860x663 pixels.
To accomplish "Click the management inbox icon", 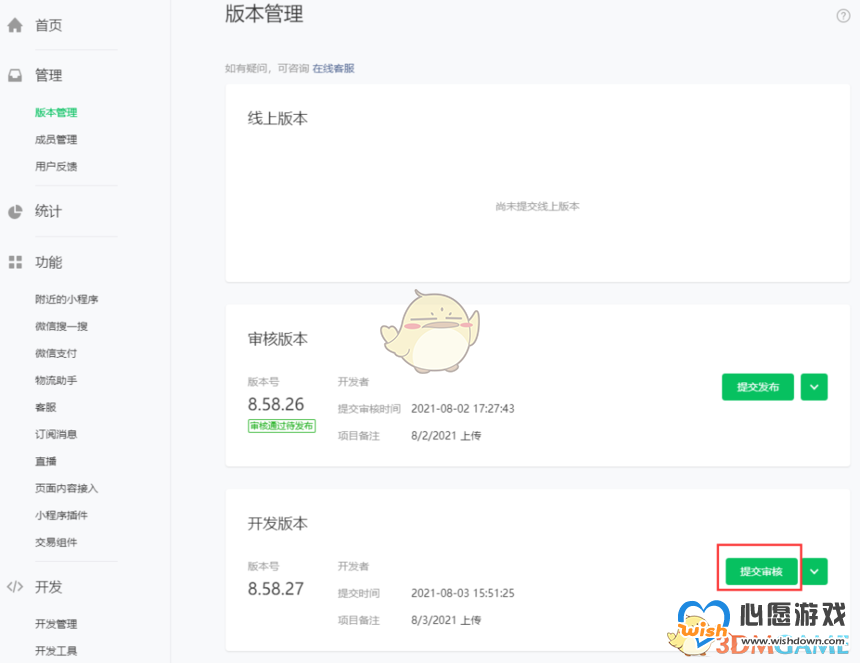I will tap(15, 75).
